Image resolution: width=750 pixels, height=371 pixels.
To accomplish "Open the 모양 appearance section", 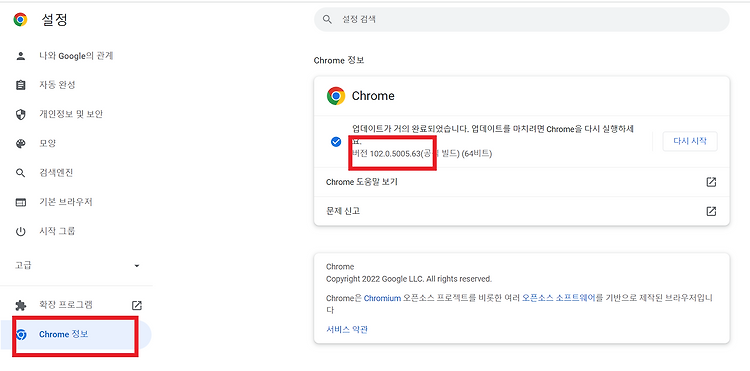I will pyautogui.click(x=47, y=143).
